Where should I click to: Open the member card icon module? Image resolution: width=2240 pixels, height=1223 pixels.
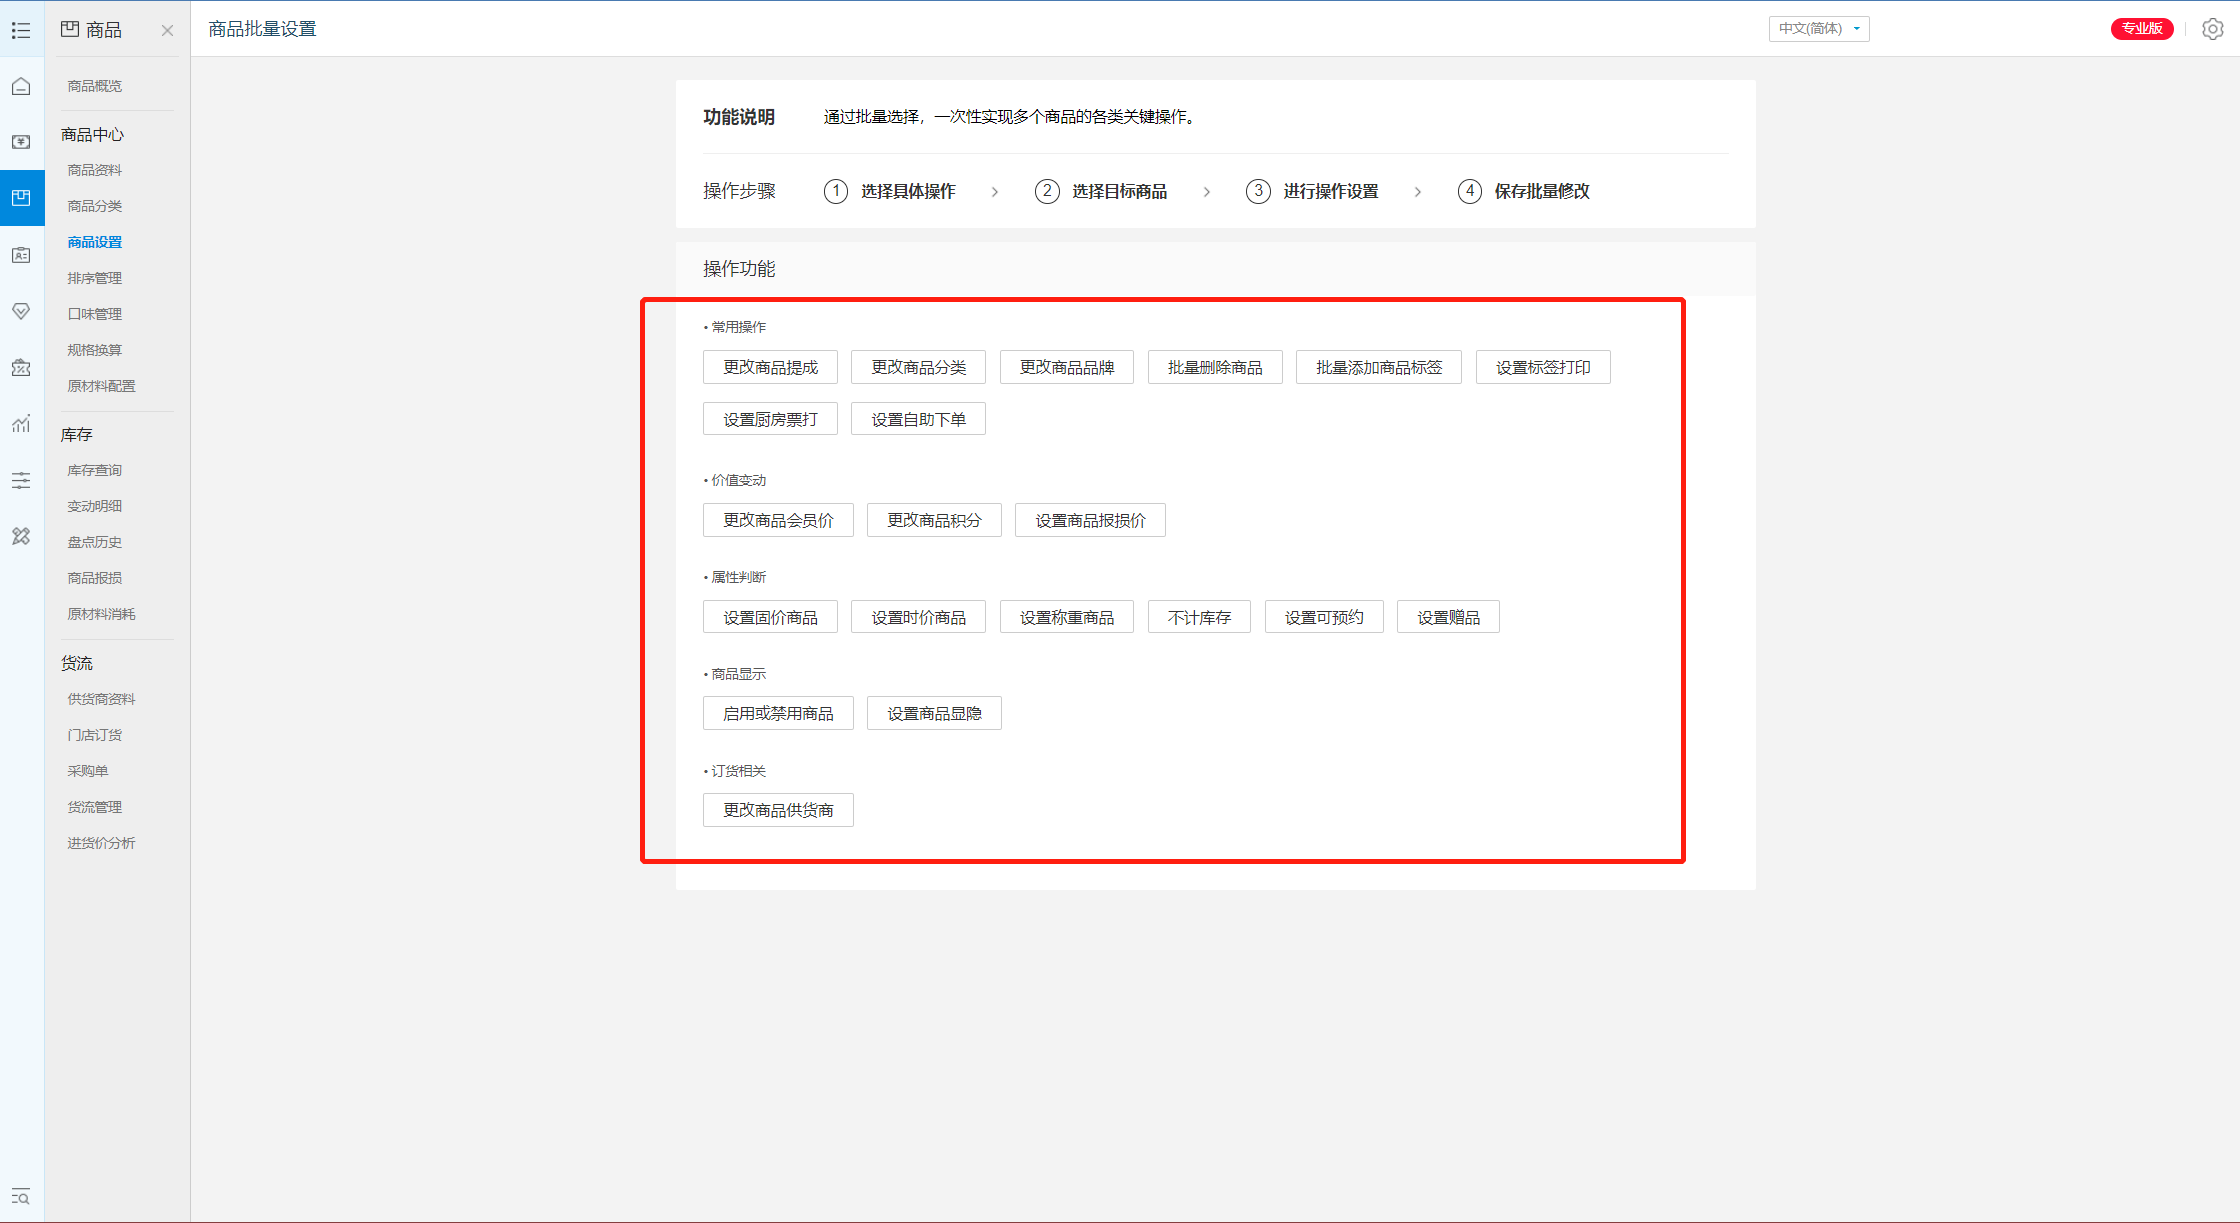click(21, 255)
